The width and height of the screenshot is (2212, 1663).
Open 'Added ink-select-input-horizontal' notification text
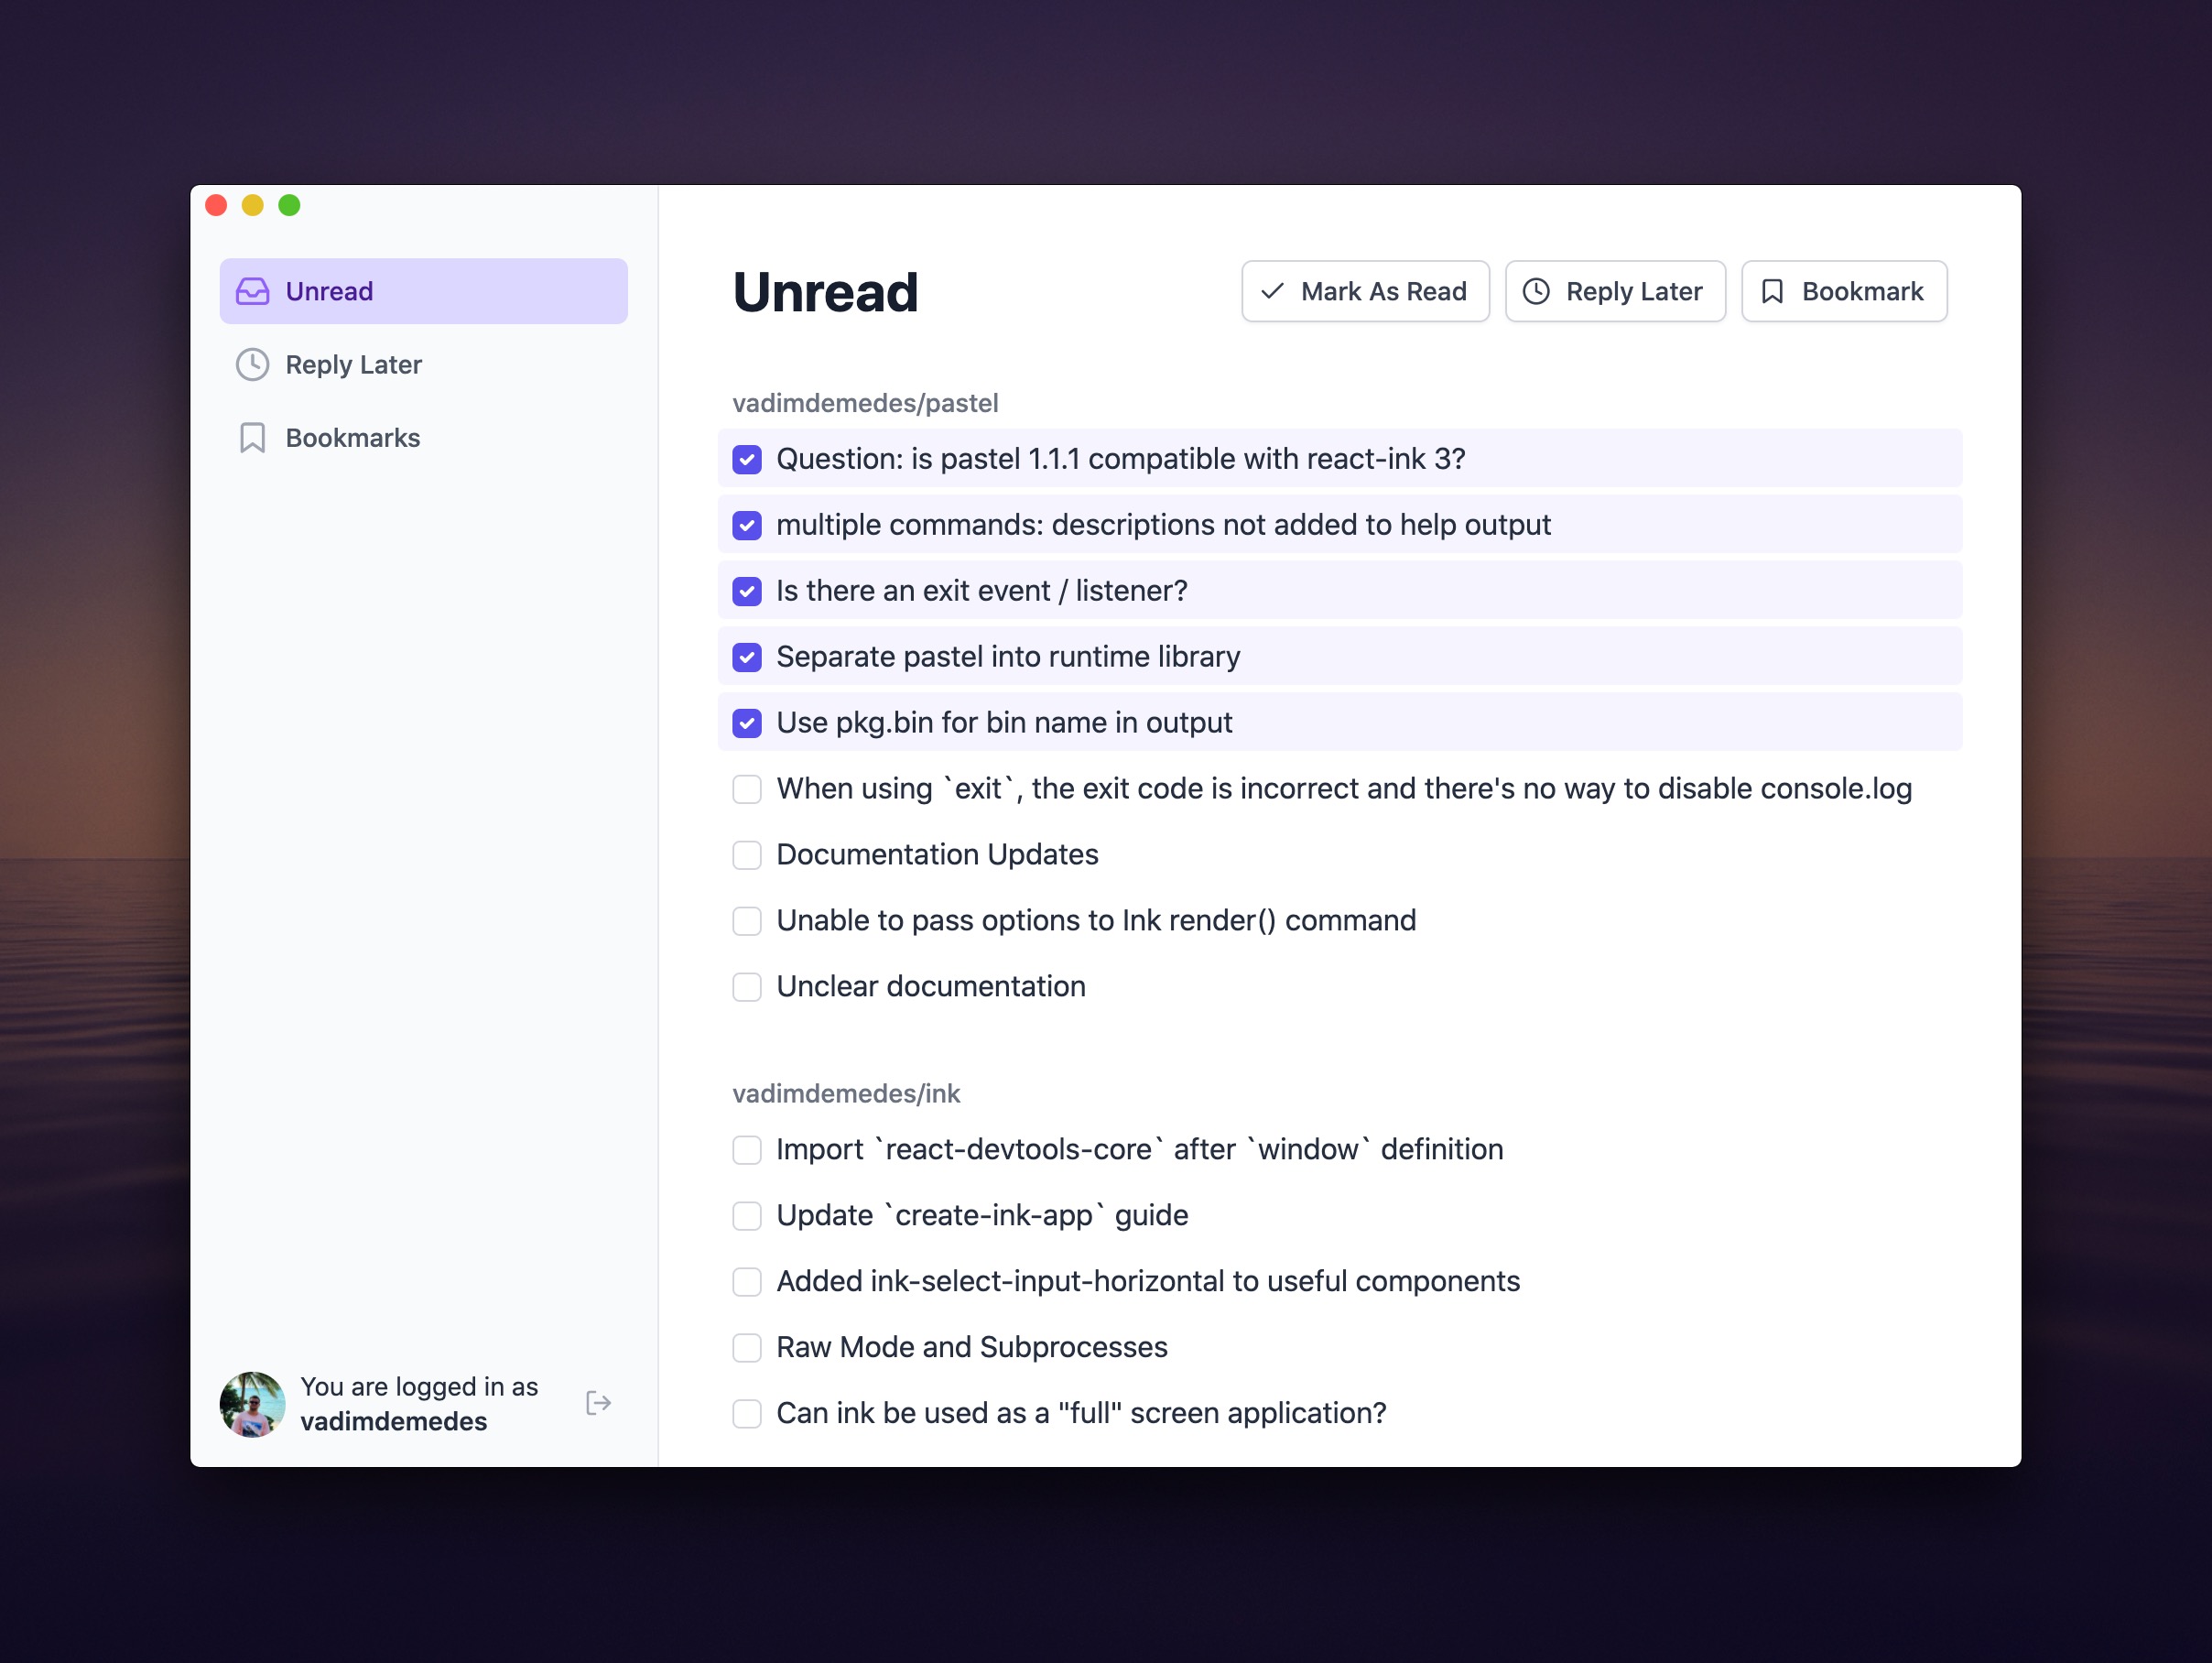(x=1148, y=1282)
